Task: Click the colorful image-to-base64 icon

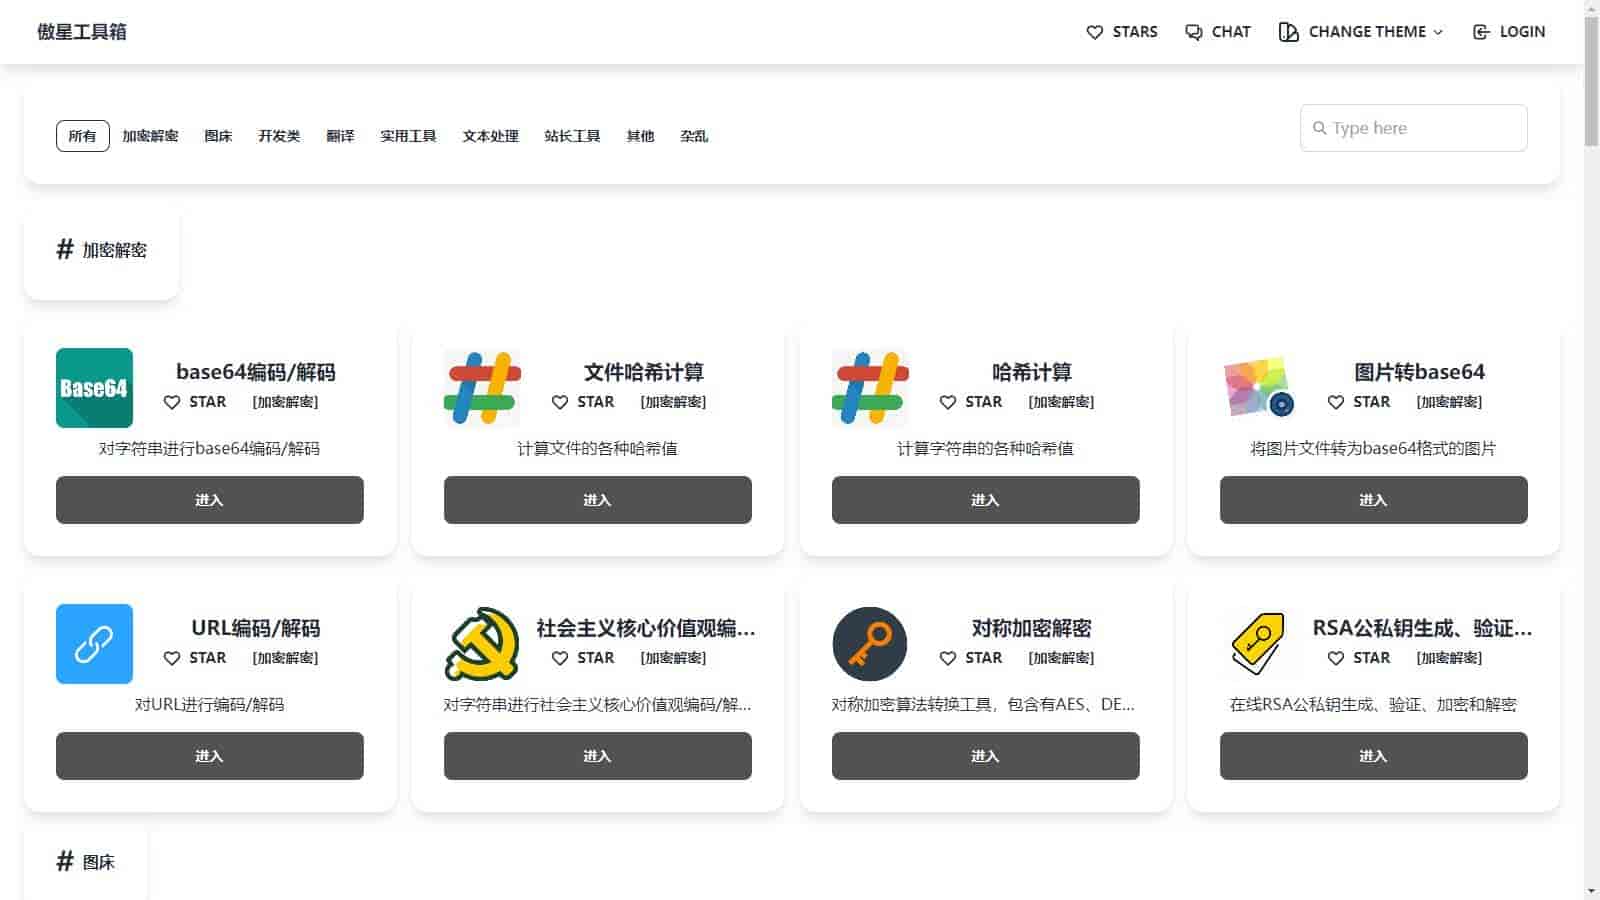Action: (x=1258, y=388)
